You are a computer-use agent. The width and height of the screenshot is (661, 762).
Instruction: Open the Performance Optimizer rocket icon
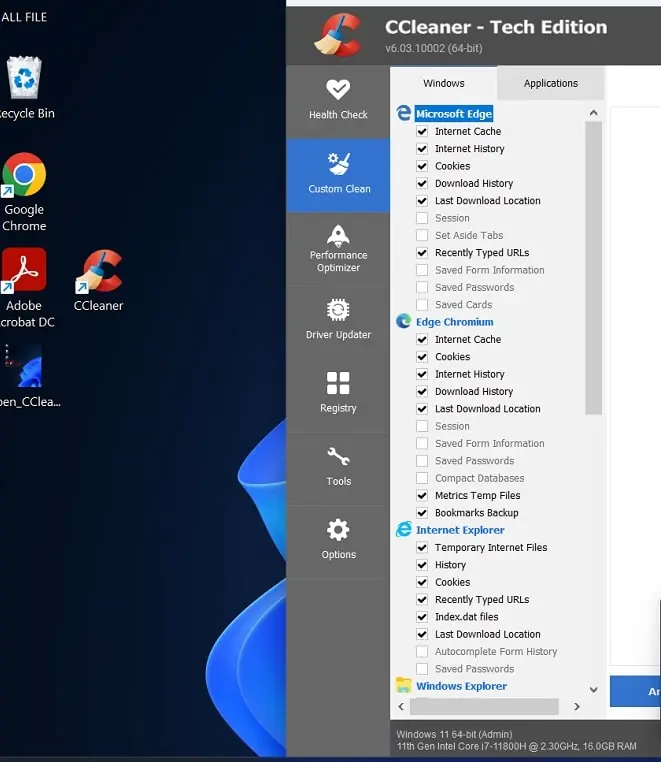pos(338,236)
